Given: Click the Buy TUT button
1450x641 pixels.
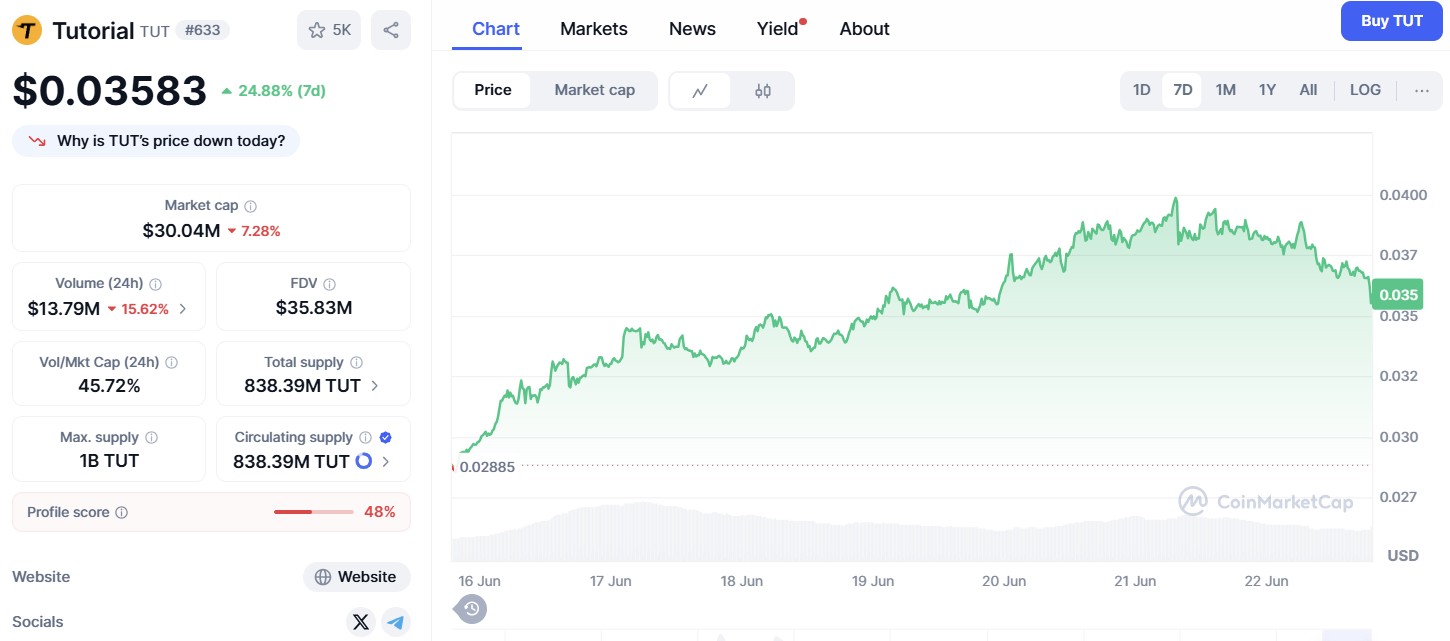Looking at the screenshot, I should pyautogui.click(x=1391, y=21).
